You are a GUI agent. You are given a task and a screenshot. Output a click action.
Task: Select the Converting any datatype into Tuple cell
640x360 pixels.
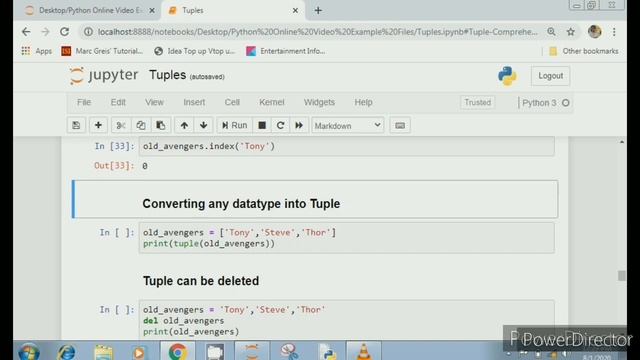[315, 199]
